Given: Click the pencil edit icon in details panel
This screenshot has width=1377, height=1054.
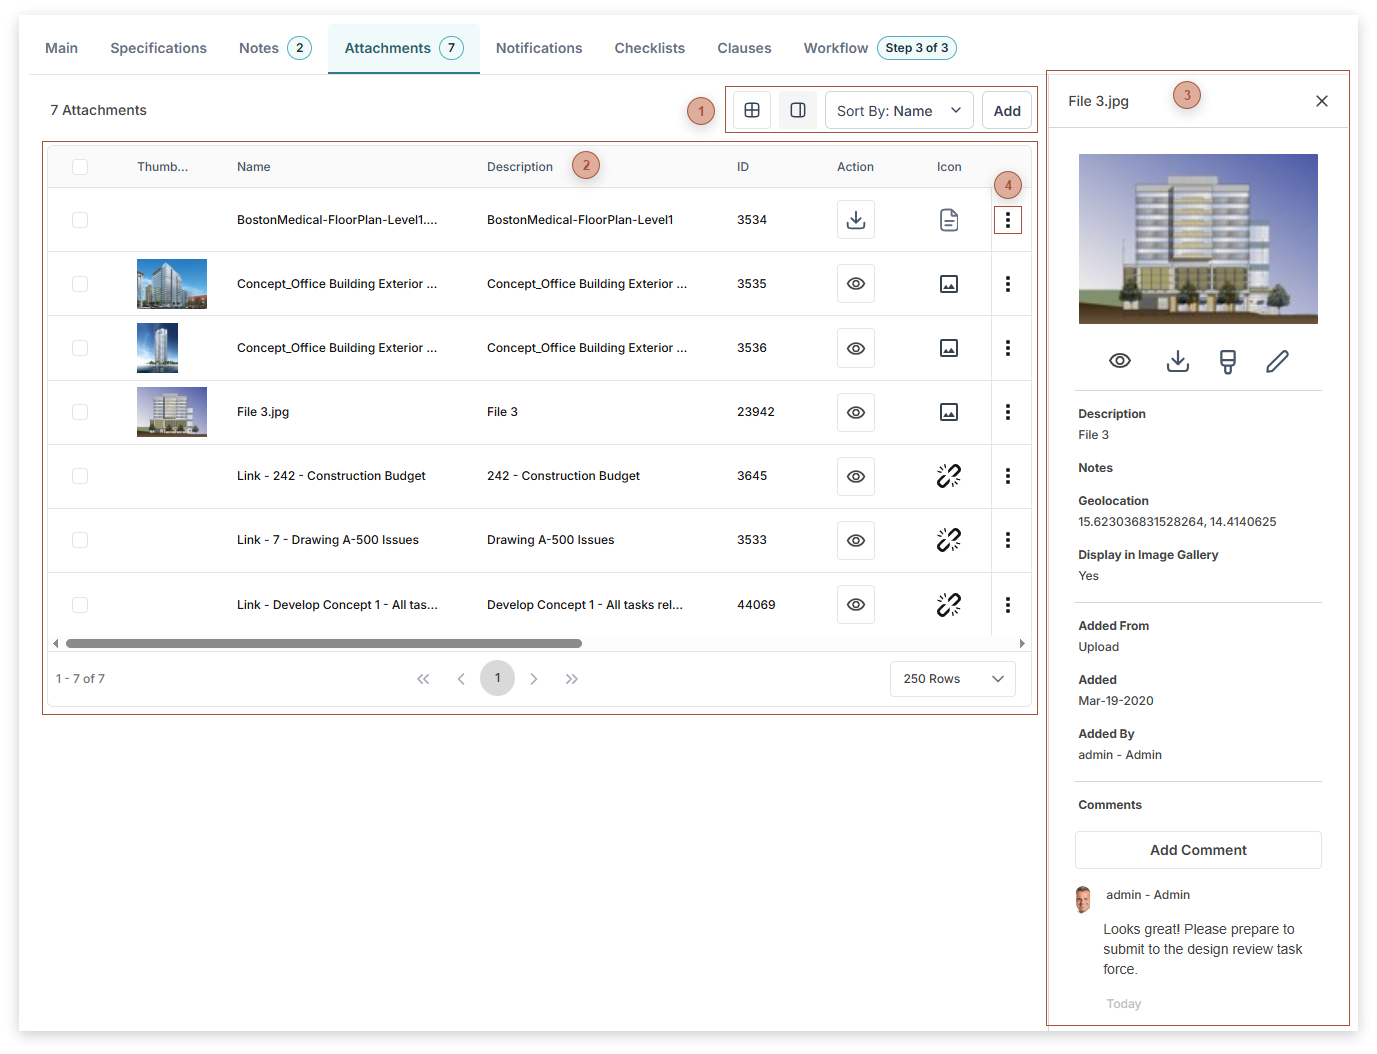Looking at the screenshot, I should [x=1277, y=361].
